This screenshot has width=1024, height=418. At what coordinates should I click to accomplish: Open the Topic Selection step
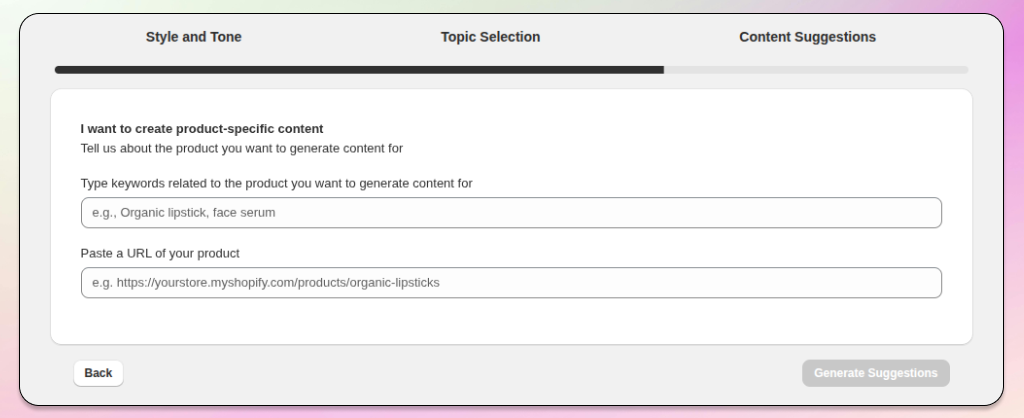click(x=490, y=37)
